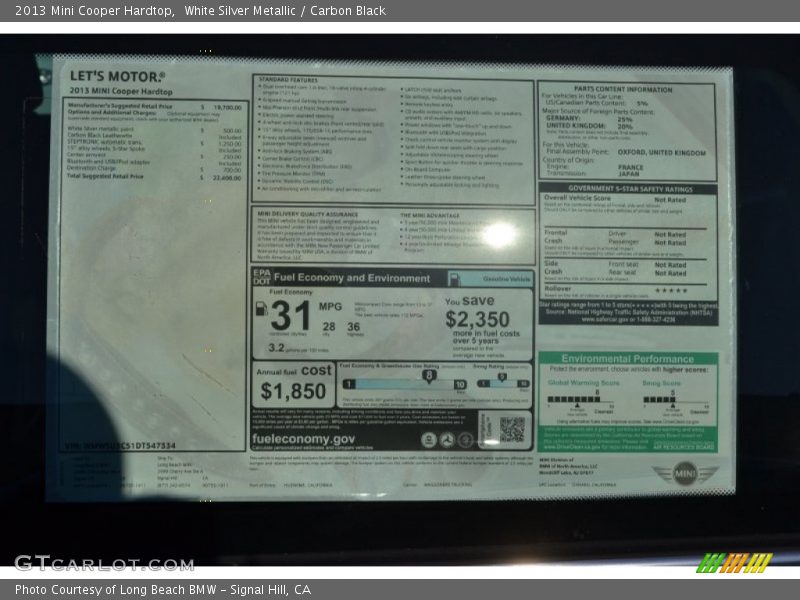Click the 'Smog Score' bar

click(x=659, y=399)
